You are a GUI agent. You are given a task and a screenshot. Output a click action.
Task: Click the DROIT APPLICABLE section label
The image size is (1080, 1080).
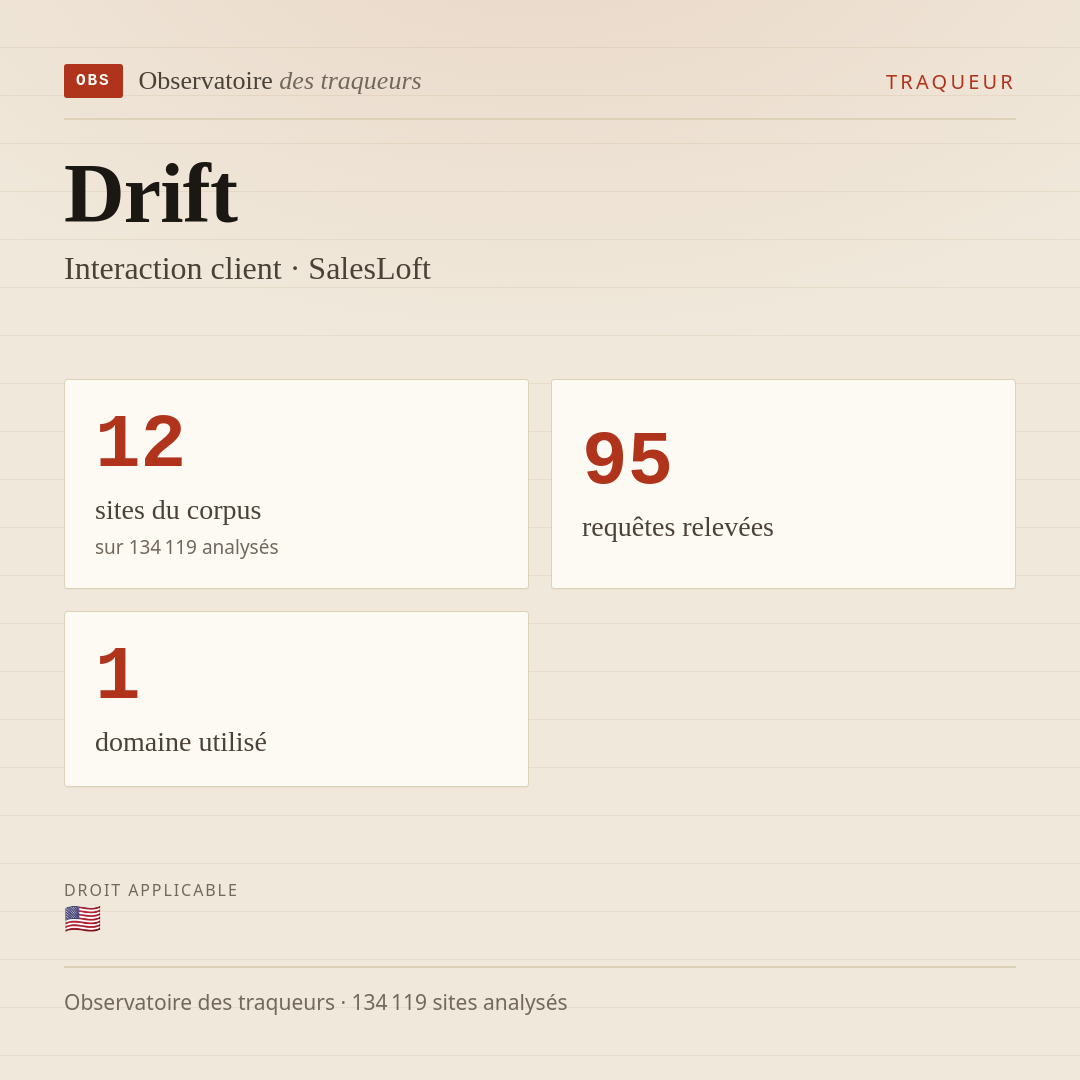(x=151, y=891)
